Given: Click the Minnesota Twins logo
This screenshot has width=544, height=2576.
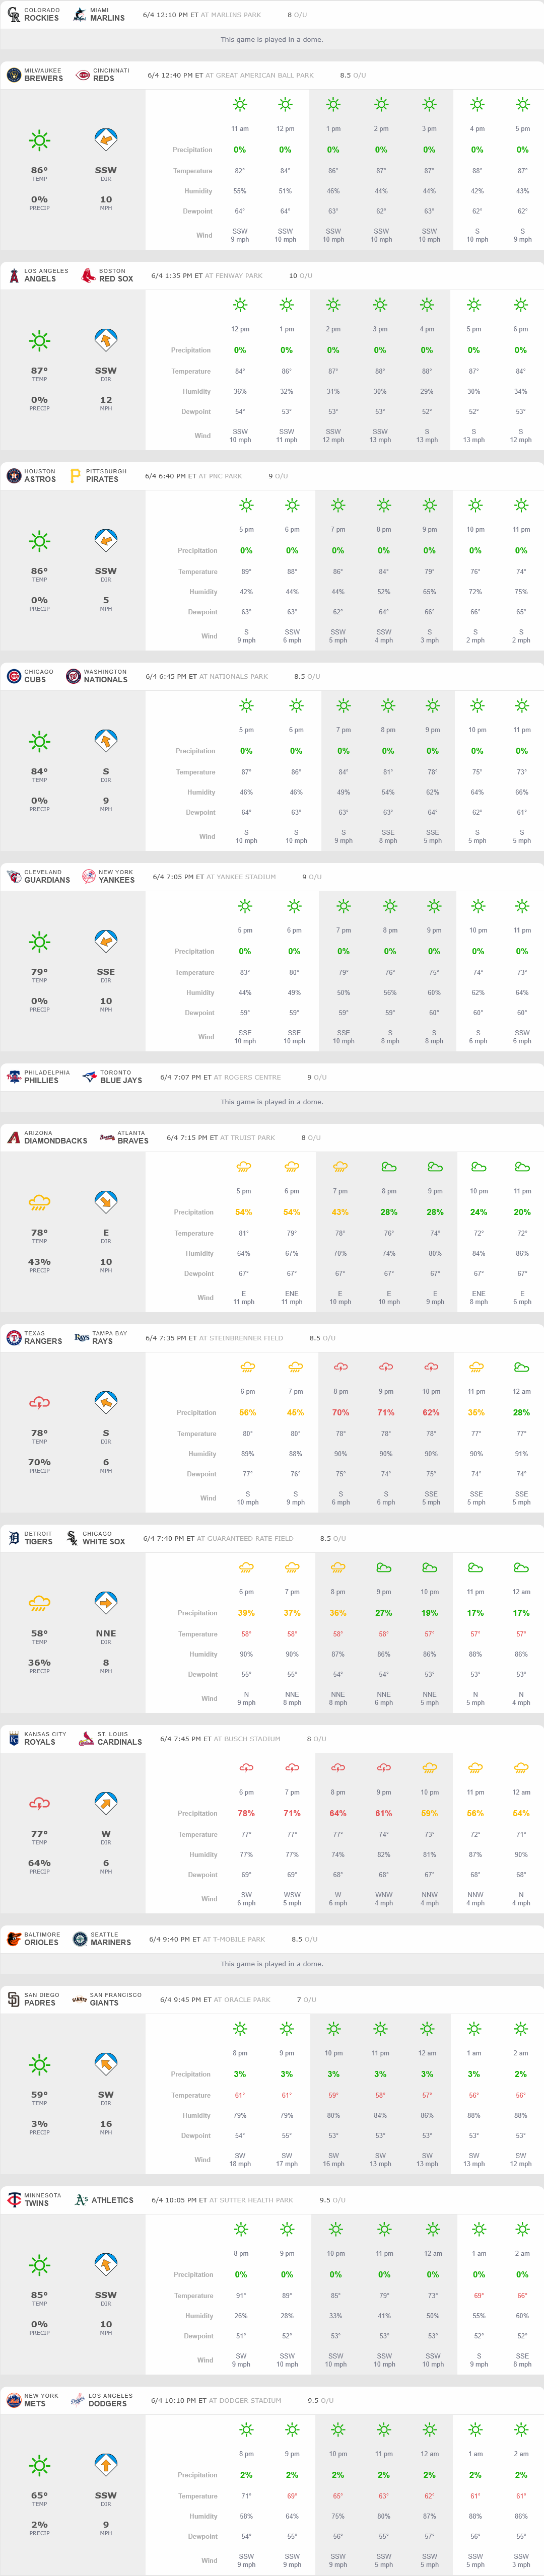Looking at the screenshot, I should (x=14, y=2199).
